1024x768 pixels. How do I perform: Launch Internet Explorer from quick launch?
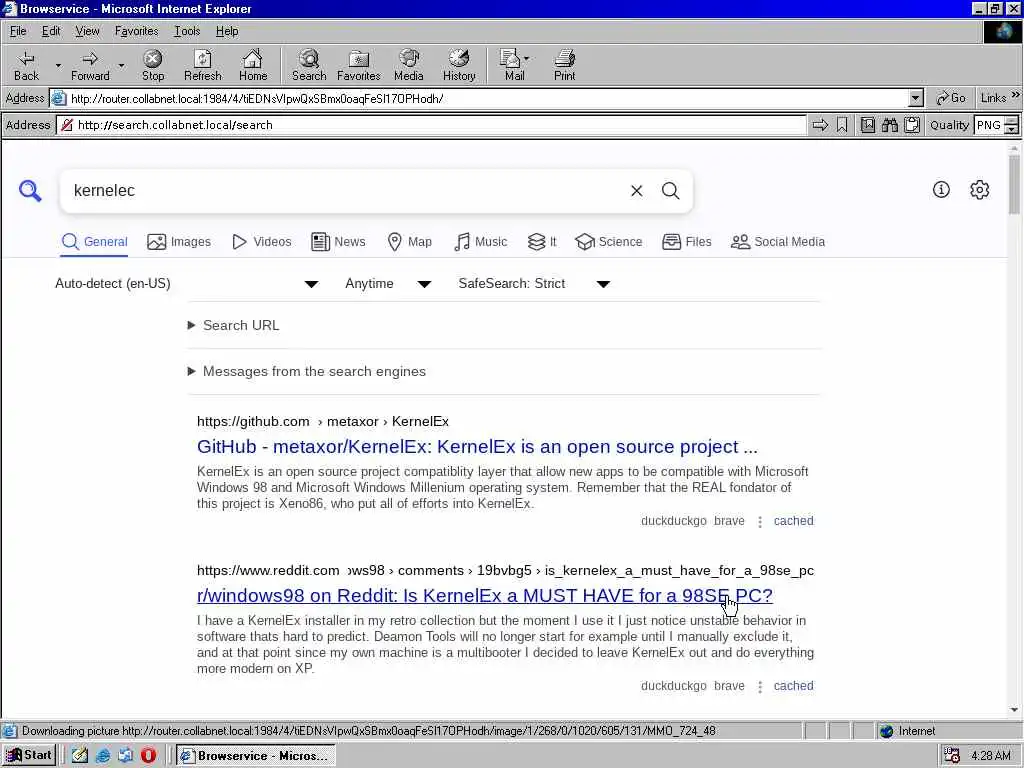point(103,756)
